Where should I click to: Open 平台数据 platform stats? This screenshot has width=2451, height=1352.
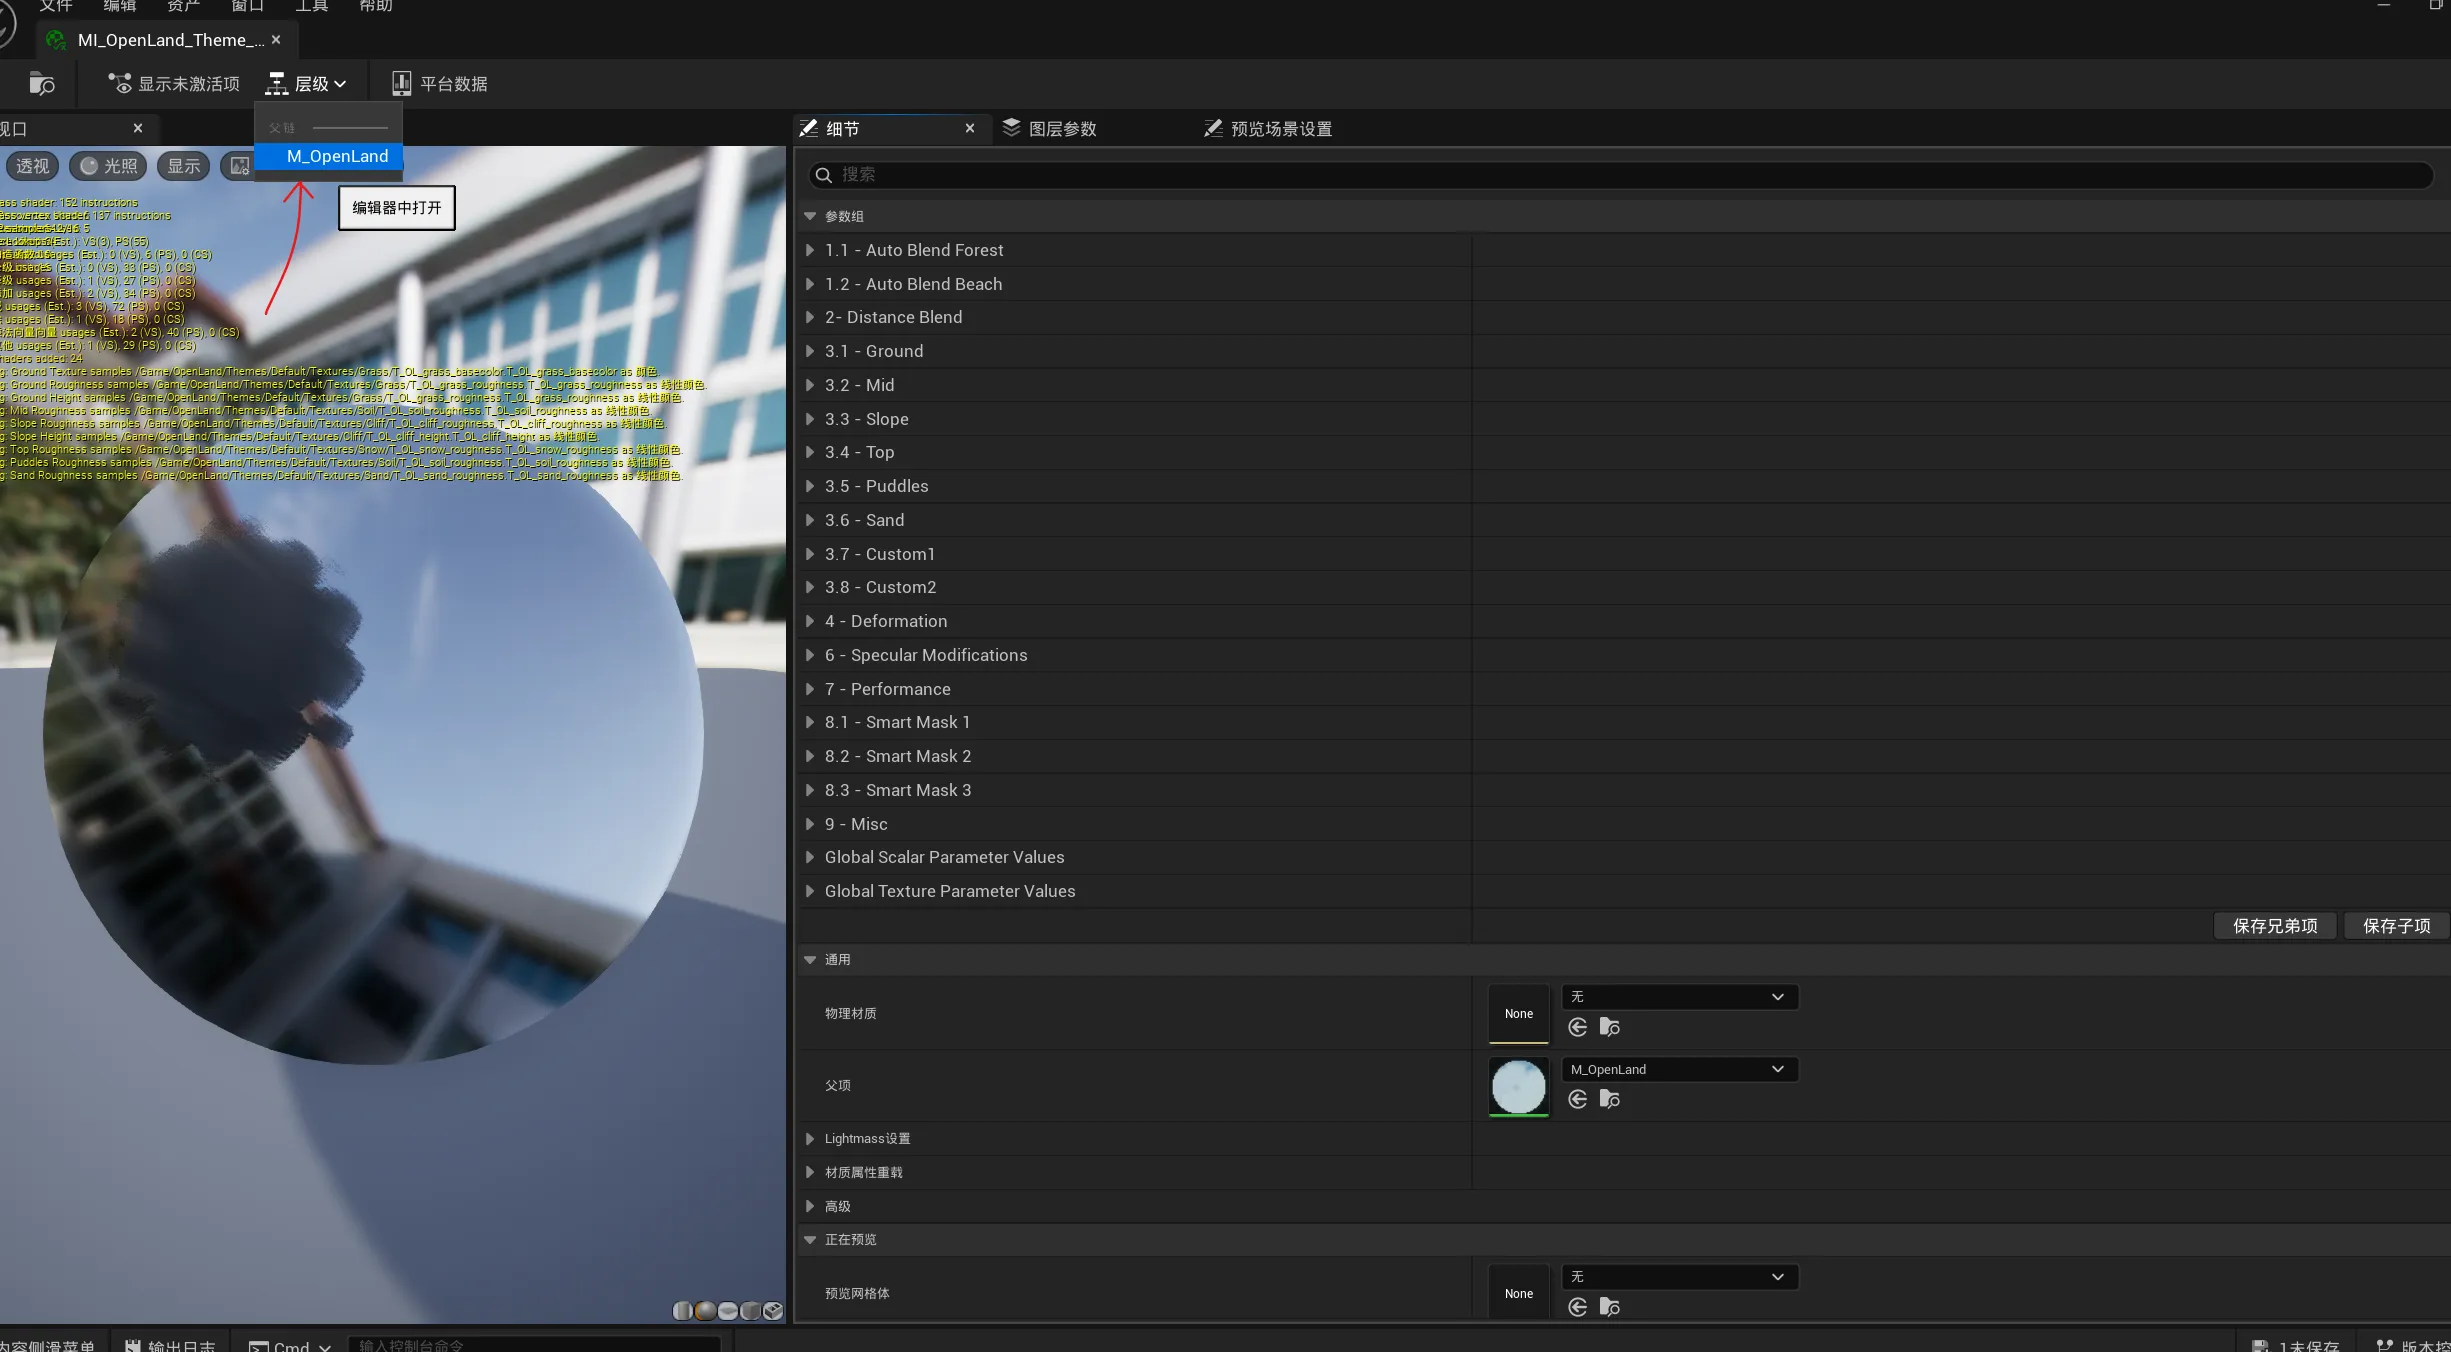[440, 84]
